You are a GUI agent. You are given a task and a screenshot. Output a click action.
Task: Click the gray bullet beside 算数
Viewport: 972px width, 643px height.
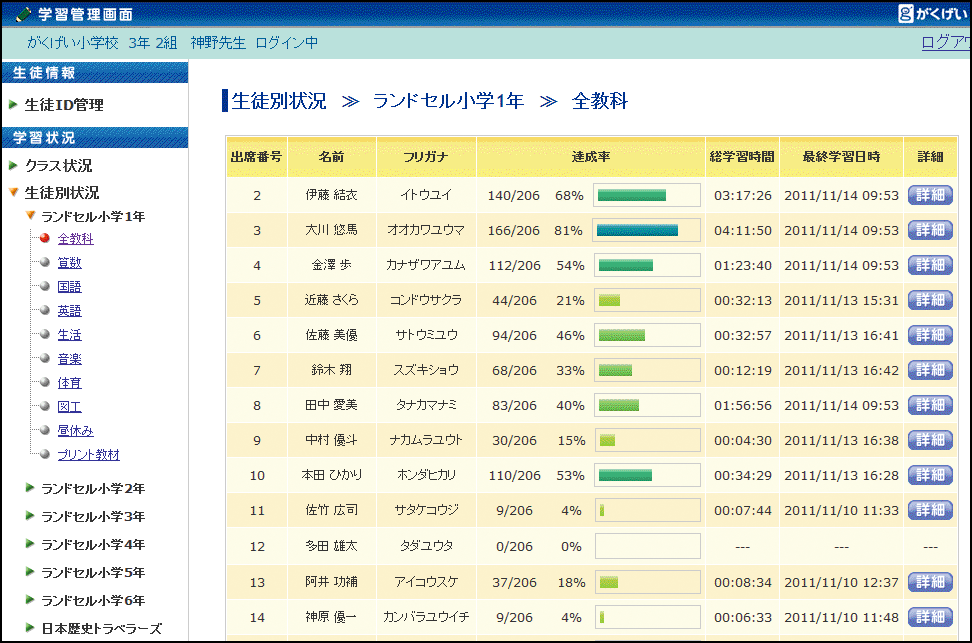click(45, 262)
